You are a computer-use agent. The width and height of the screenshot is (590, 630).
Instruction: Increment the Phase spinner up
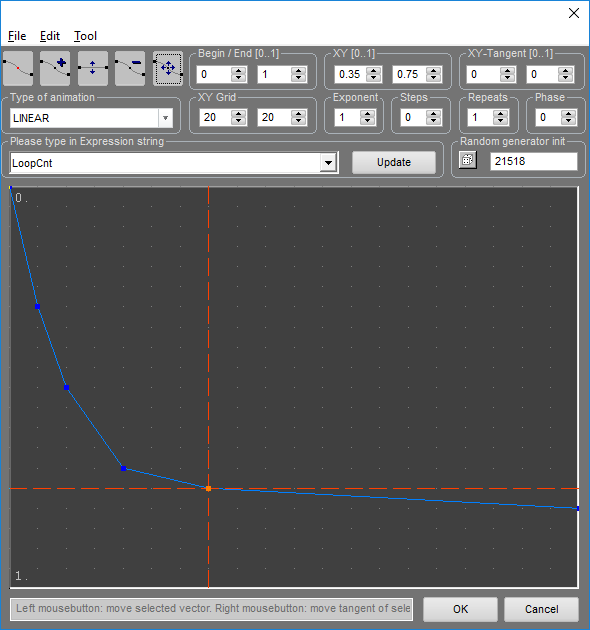point(568,113)
